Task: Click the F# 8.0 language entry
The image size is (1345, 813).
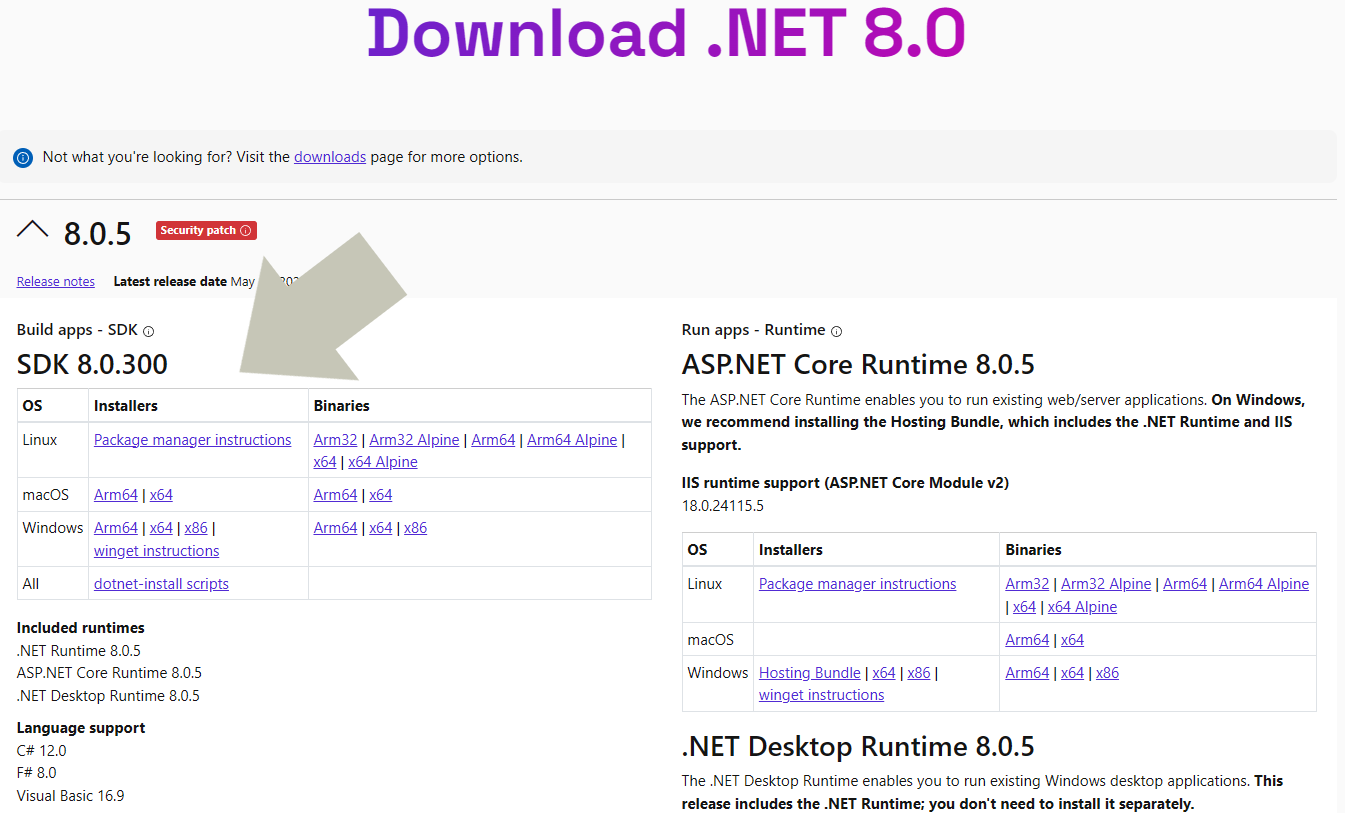Action: point(37,773)
